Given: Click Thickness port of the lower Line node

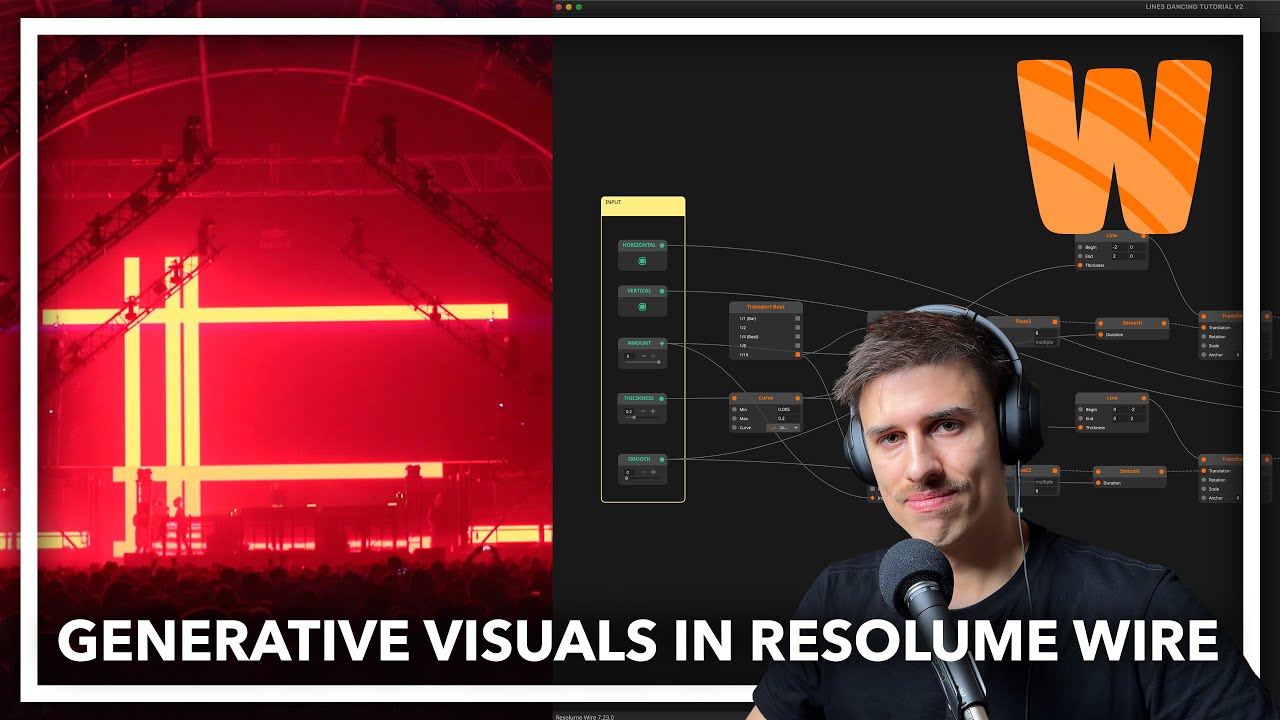Looking at the screenshot, I should click(1080, 428).
